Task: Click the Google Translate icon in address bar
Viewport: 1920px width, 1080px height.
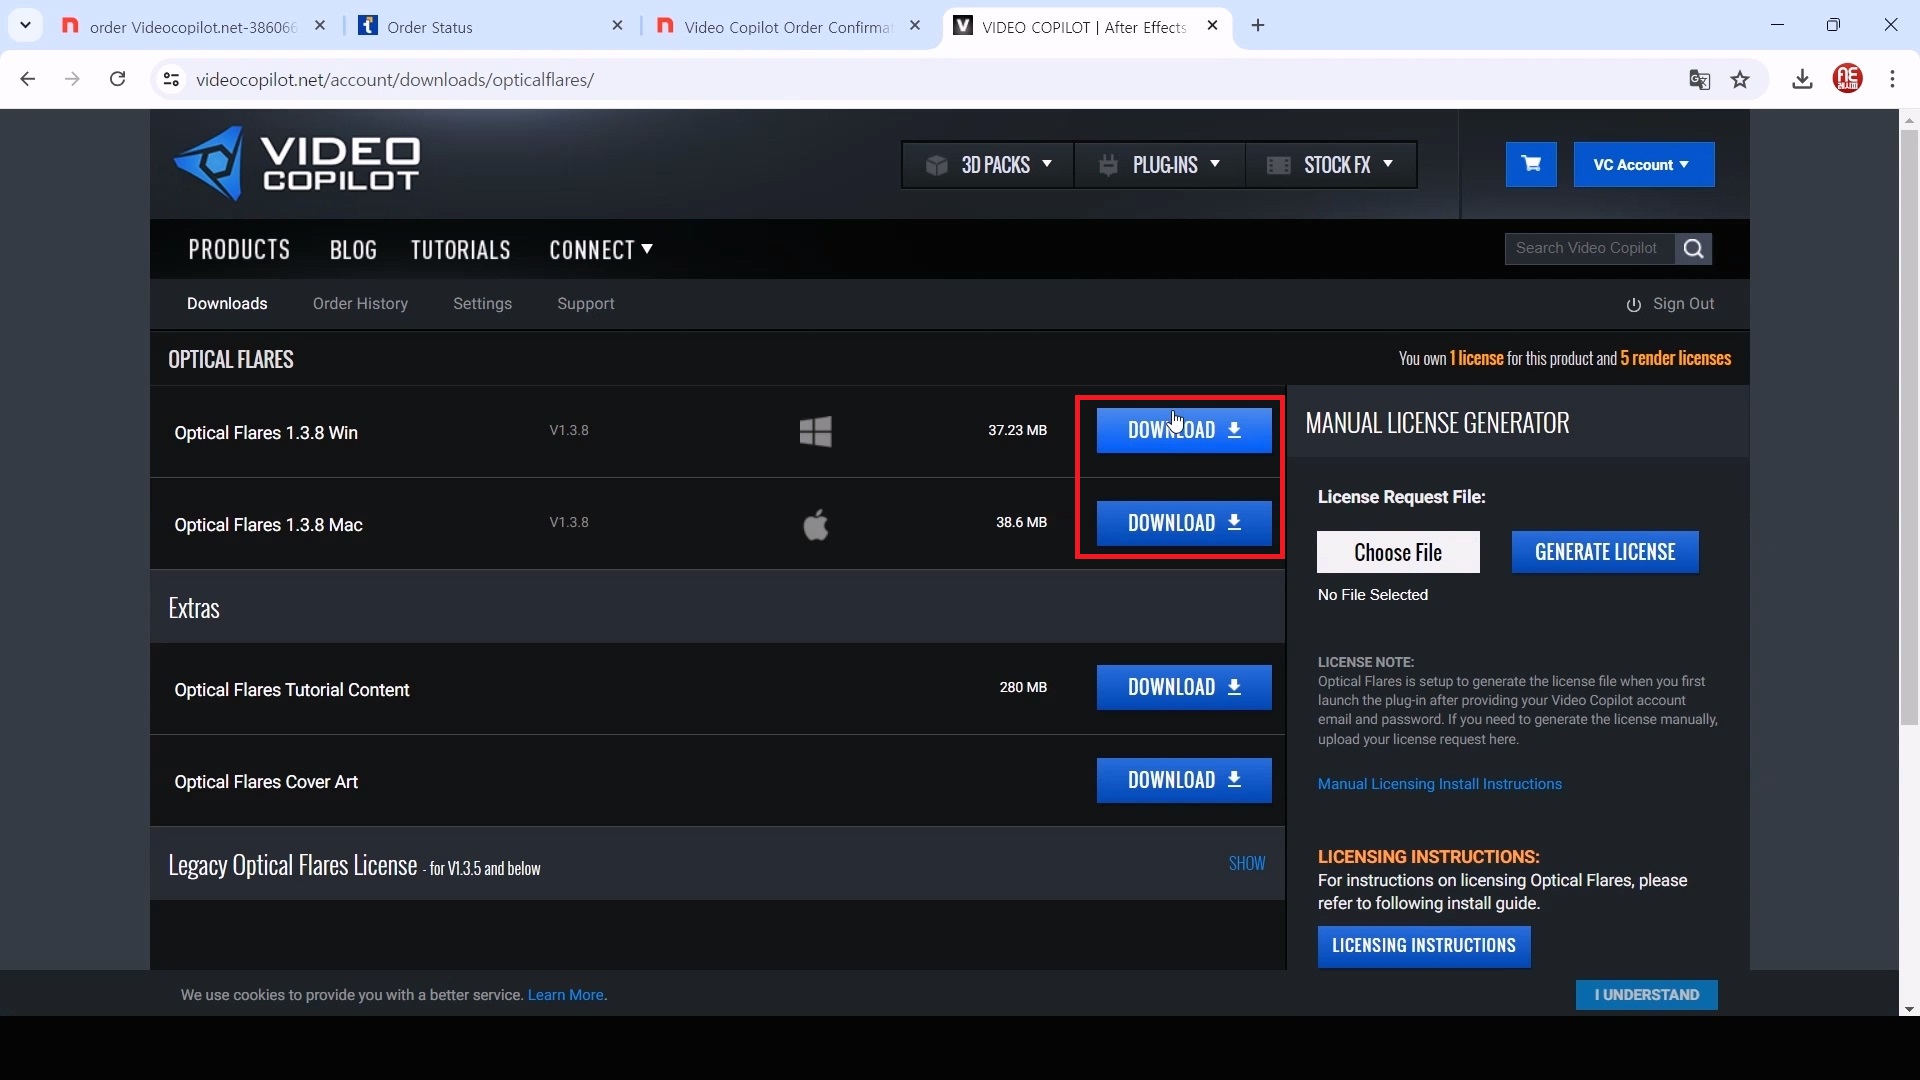Action: (x=1699, y=80)
